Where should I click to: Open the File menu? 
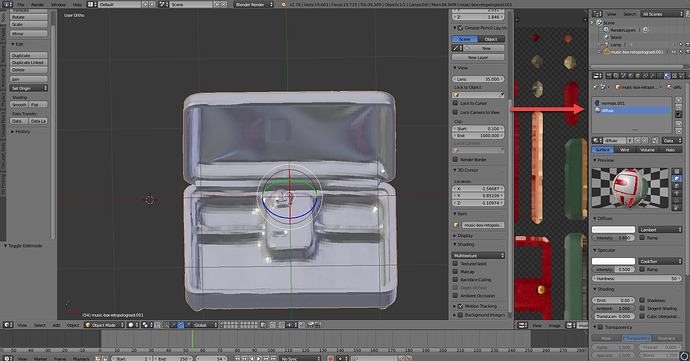(x=21, y=4)
